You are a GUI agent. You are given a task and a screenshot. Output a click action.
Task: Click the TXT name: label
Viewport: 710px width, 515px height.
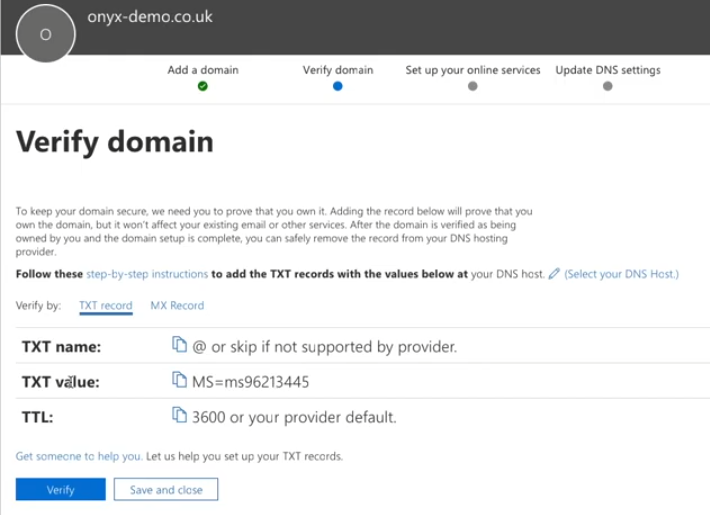tap(62, 347)
